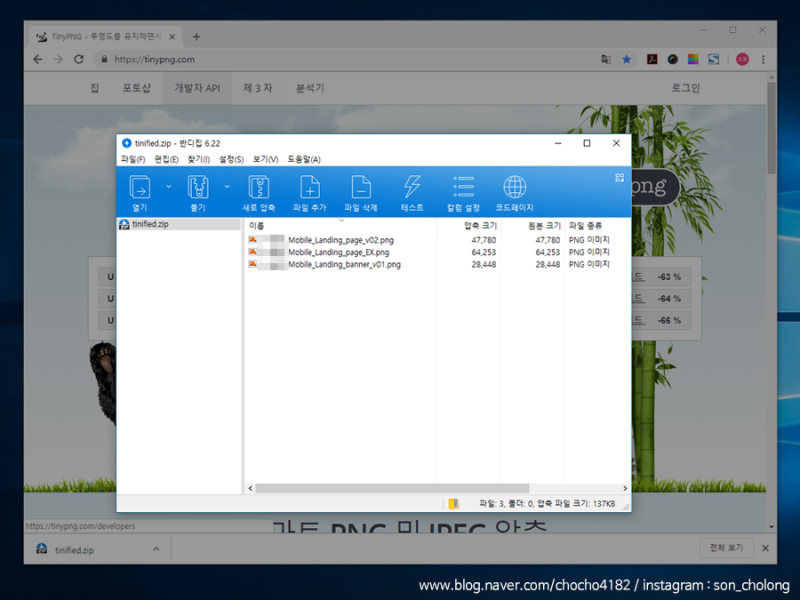Open the File (파일) menu
The image size is (800, 600).
point(133,159)
